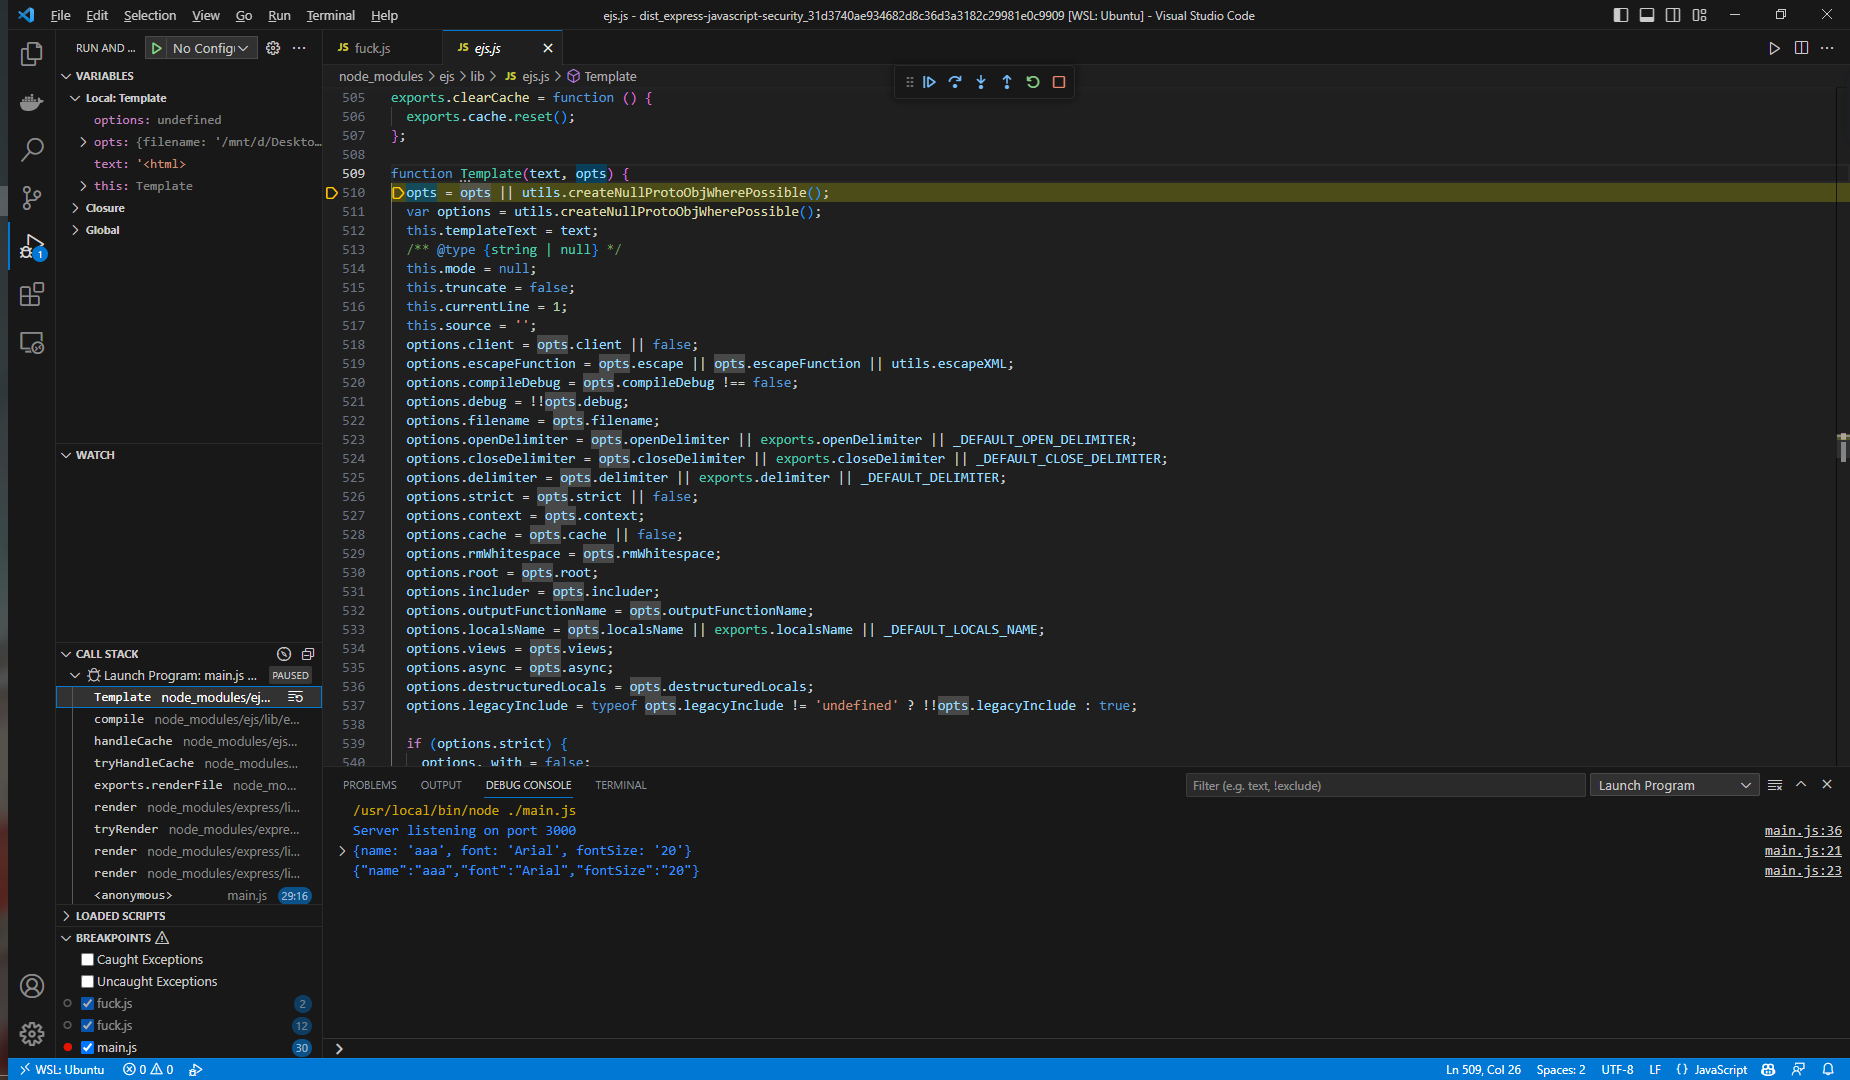Click Step Into in the debug toolbar
1850x1080 pixels.
[981, 82]
